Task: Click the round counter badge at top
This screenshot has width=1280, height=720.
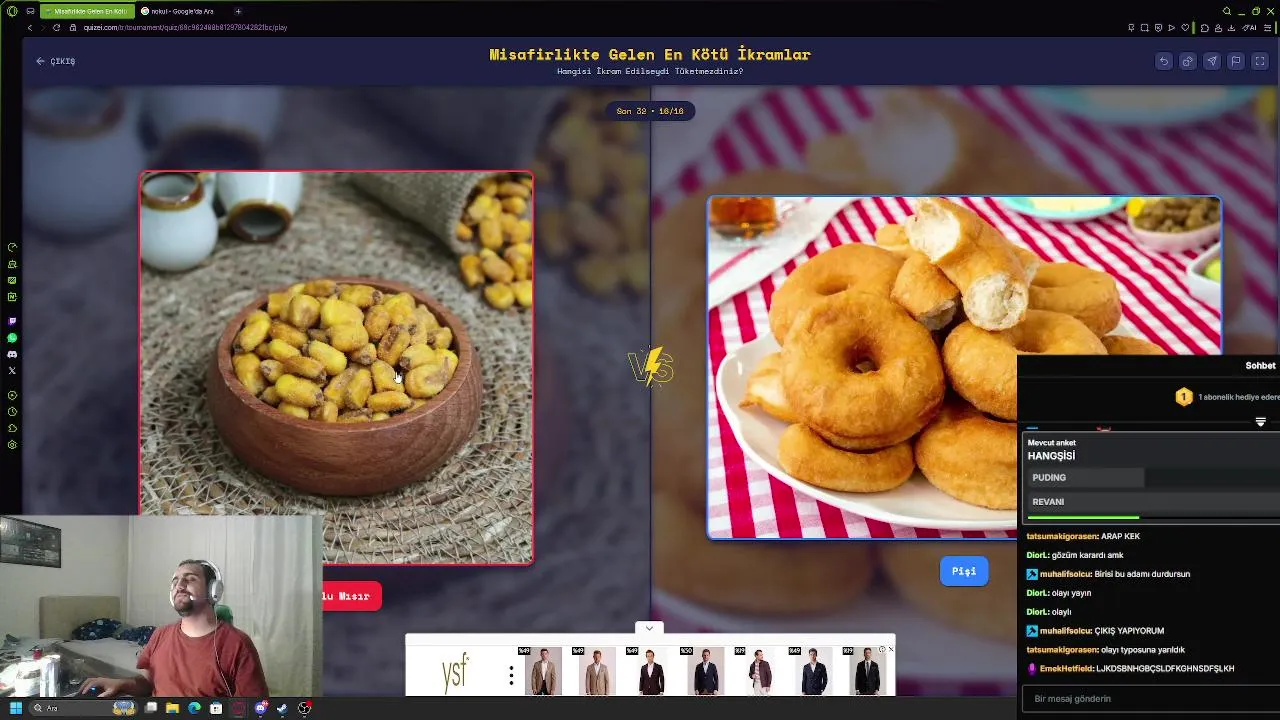Action: 650,111
